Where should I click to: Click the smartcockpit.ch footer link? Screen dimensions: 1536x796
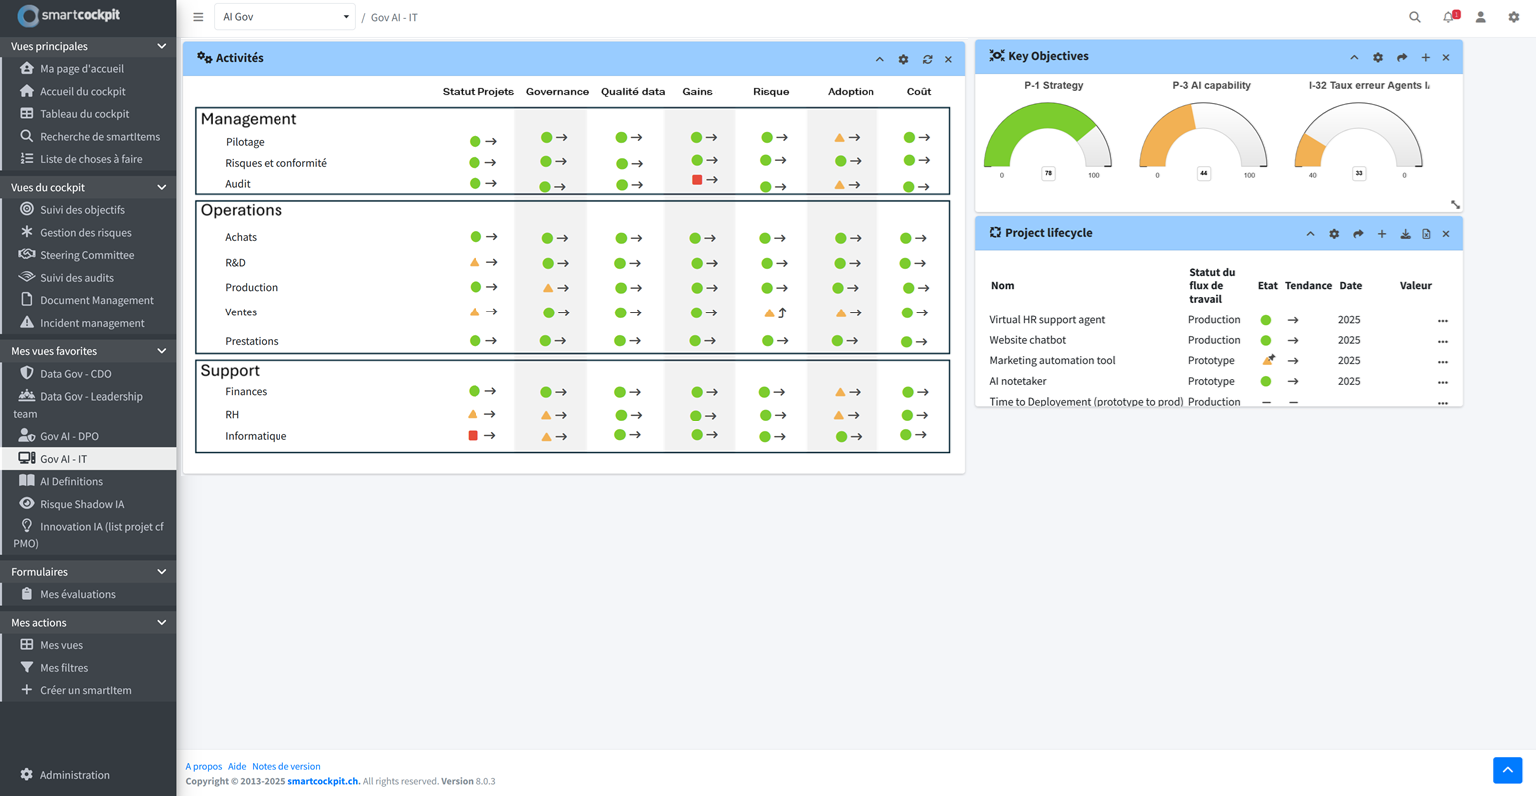[322, 781]
